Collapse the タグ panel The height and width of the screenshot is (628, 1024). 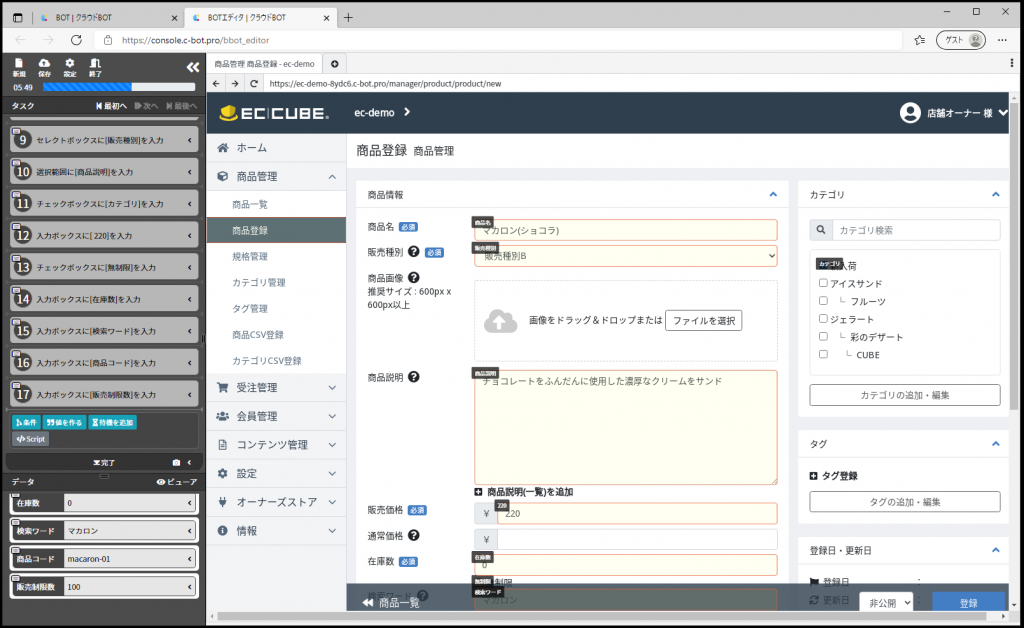995,444
